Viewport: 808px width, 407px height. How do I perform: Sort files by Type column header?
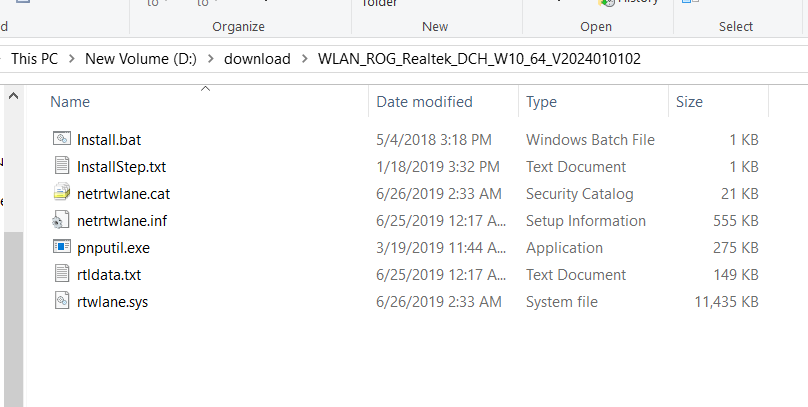point(541,101)
